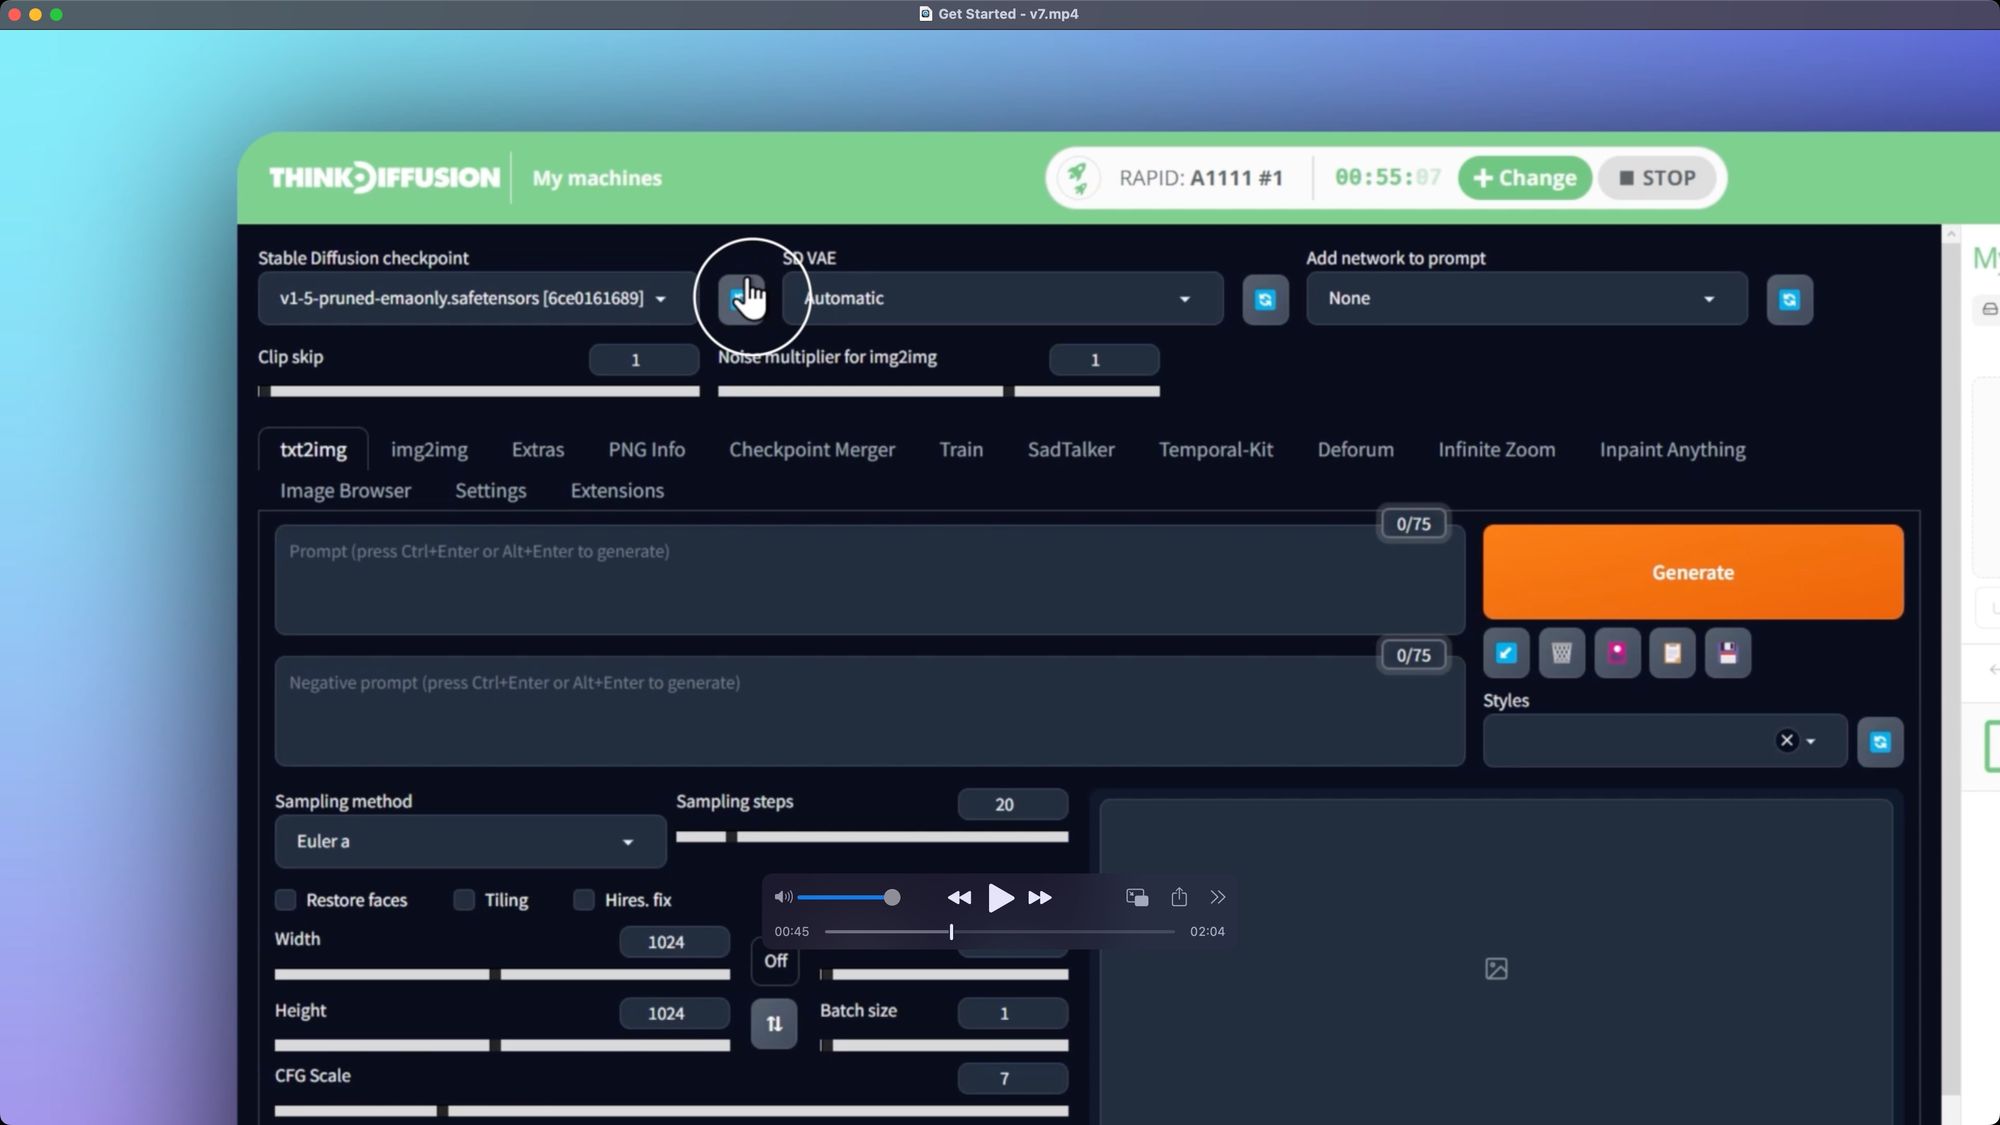Switch to the img2img tab
The width and height of the screenshot is (2000, 1125).
429,450
